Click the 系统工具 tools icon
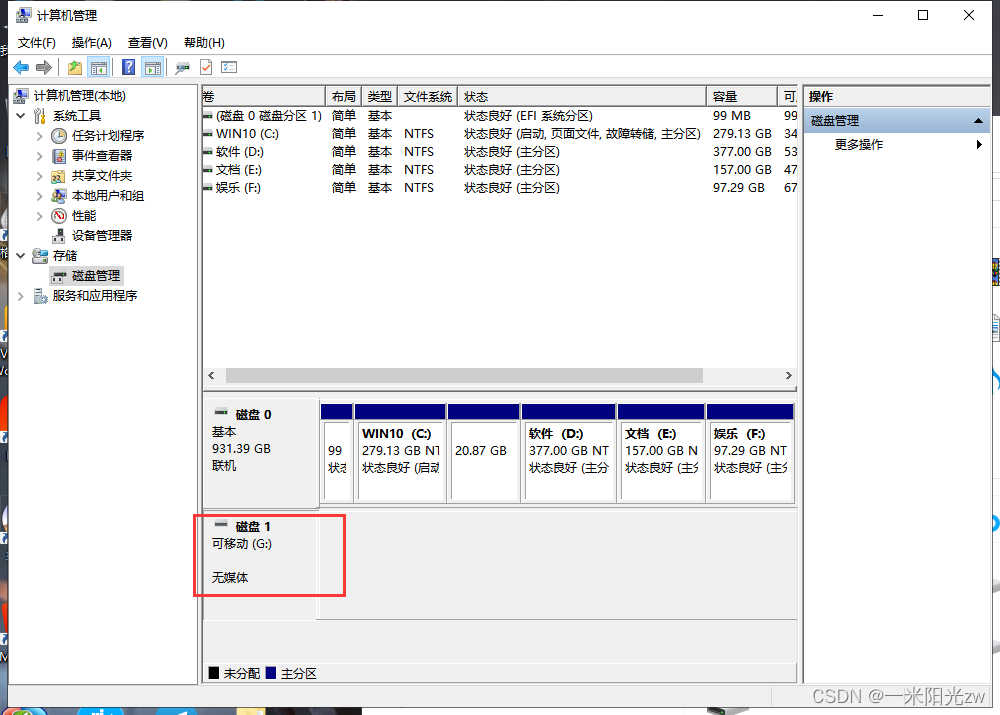Image resolution: width=1000 pixels, height=715 pixels. click(x=40, y=115)
